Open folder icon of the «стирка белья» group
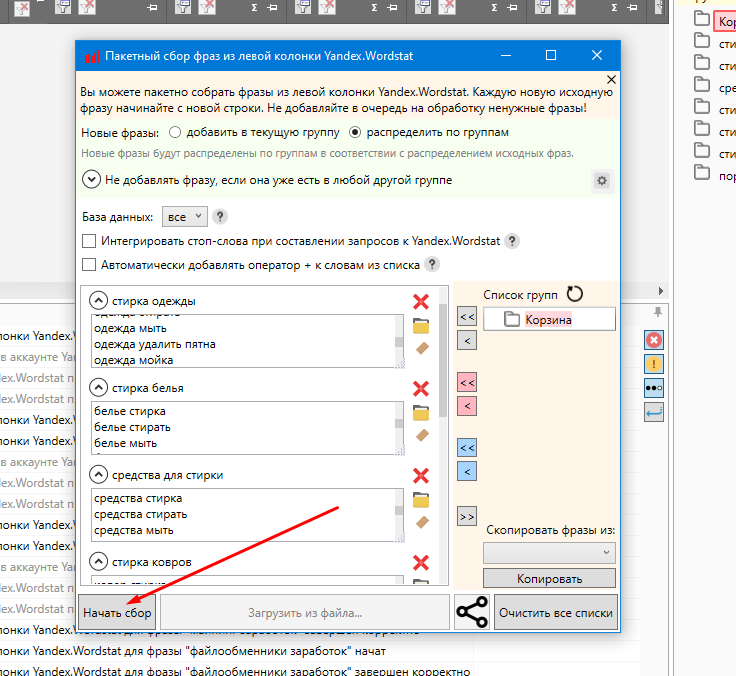Image resolution: width=736 pixels, height=676 pixels. click(x=421, y=413)
